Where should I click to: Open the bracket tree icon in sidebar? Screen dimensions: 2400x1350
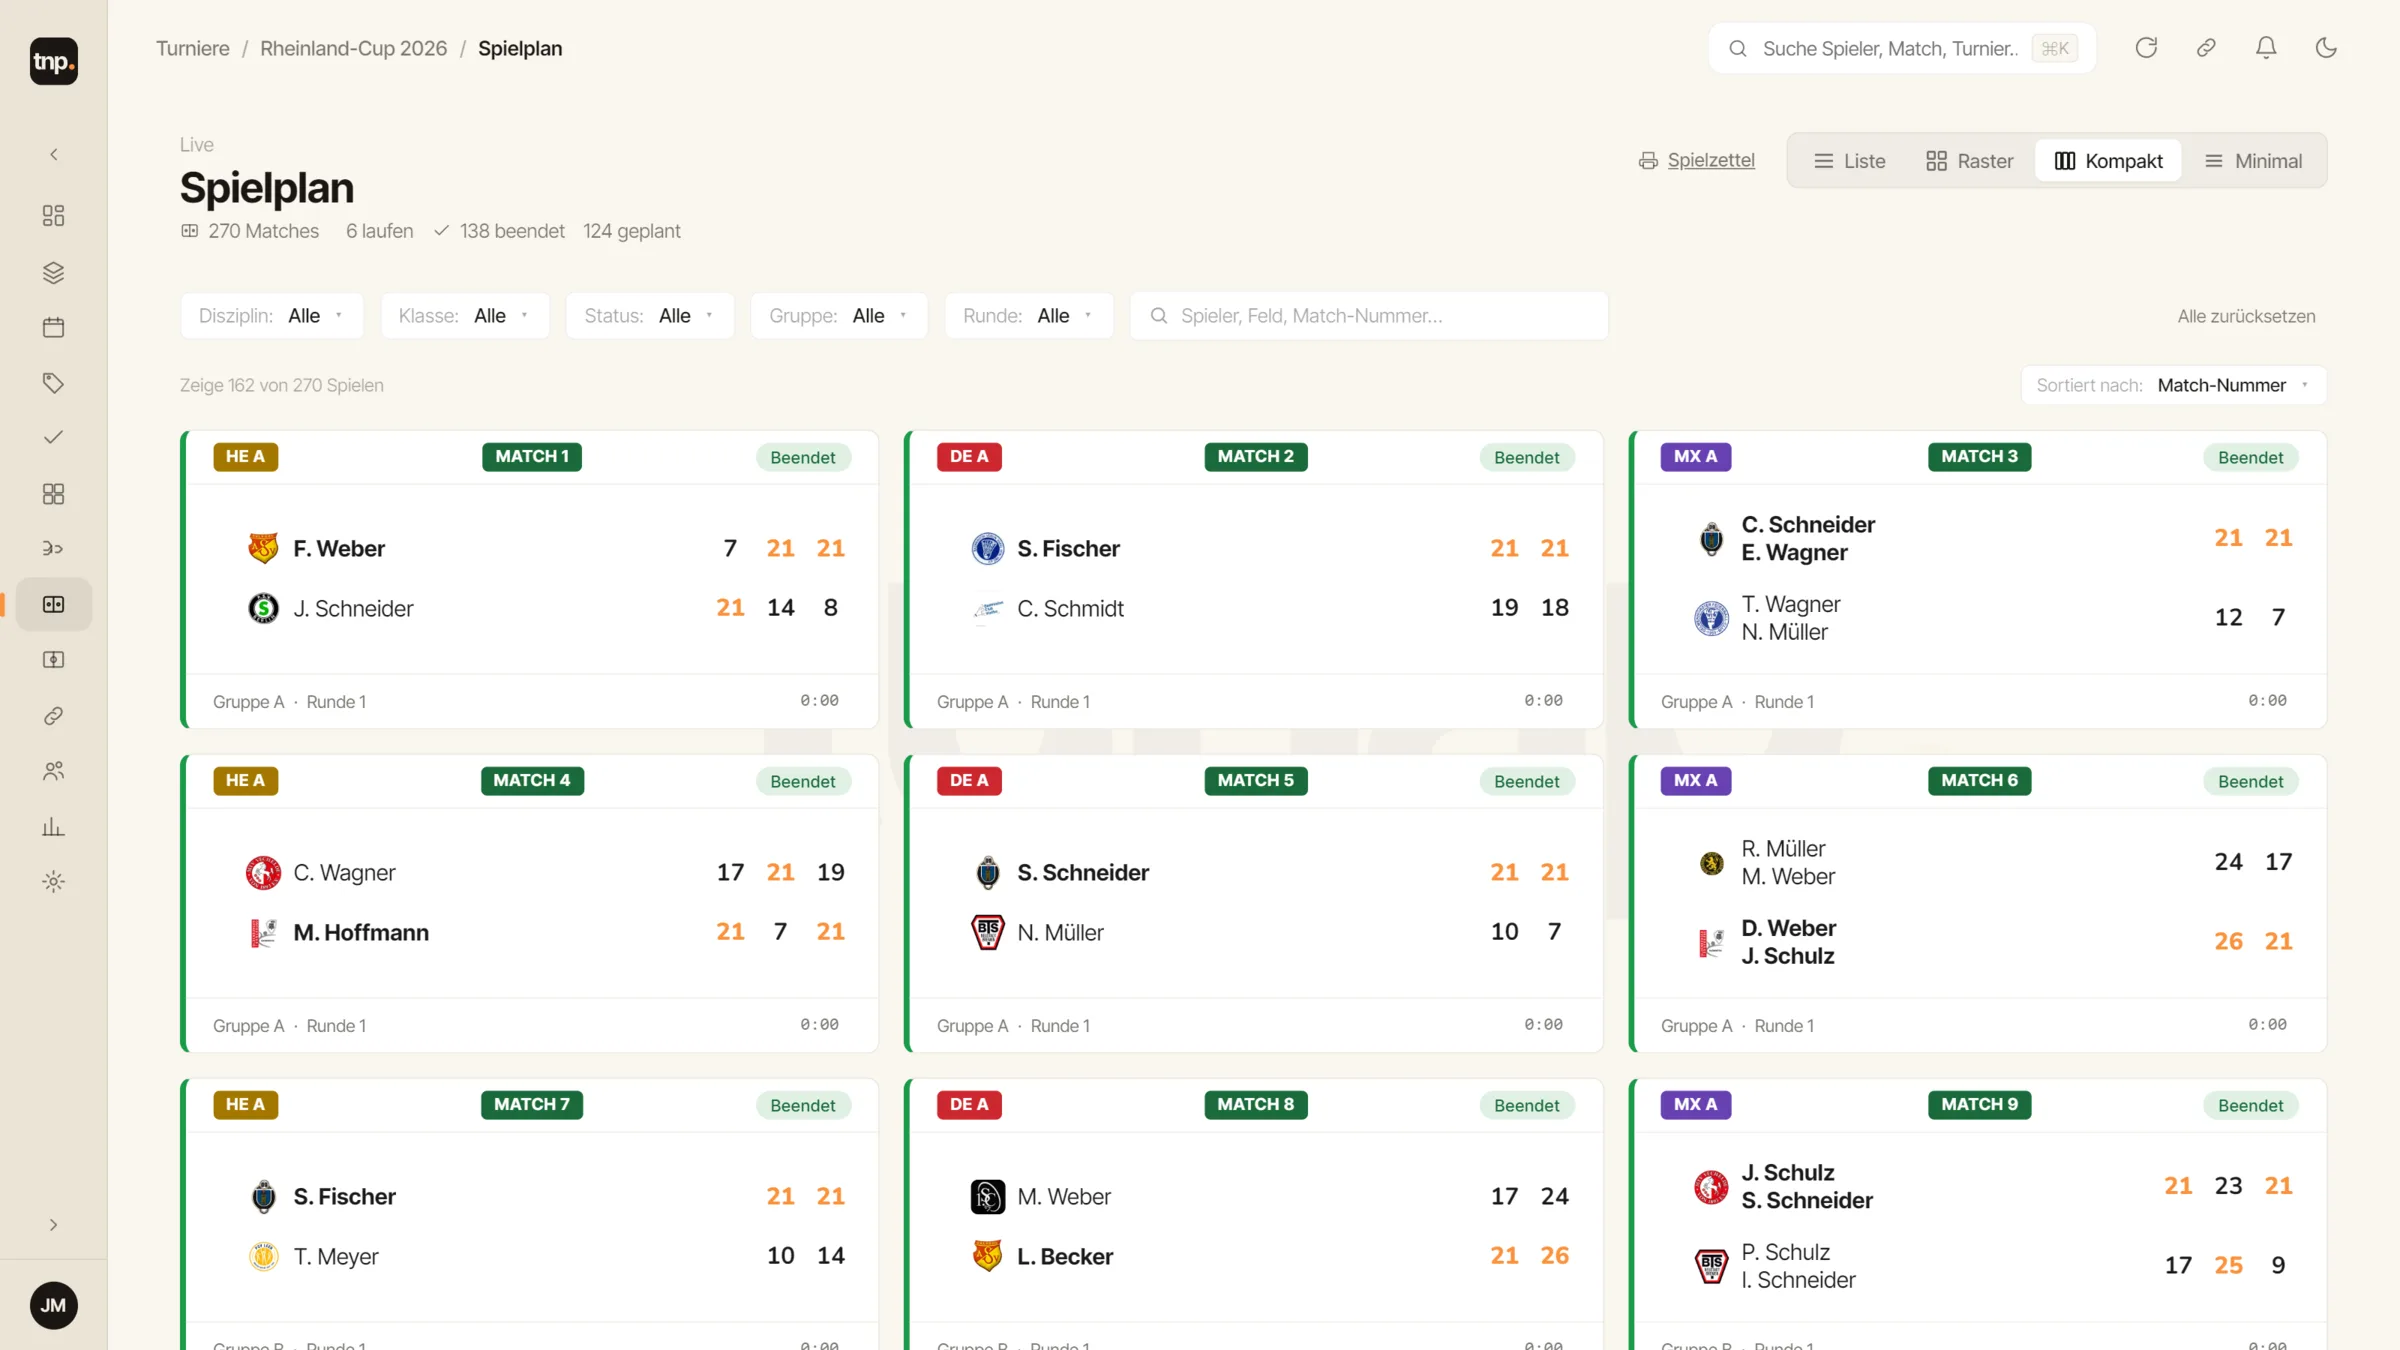point(54,548)
